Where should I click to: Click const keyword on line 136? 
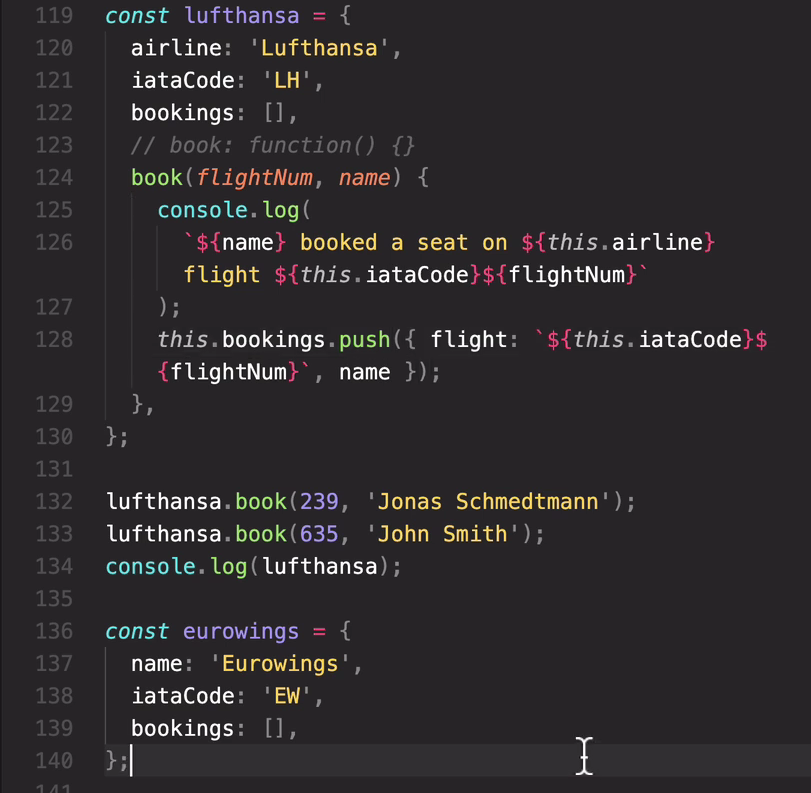pos(137,632)
